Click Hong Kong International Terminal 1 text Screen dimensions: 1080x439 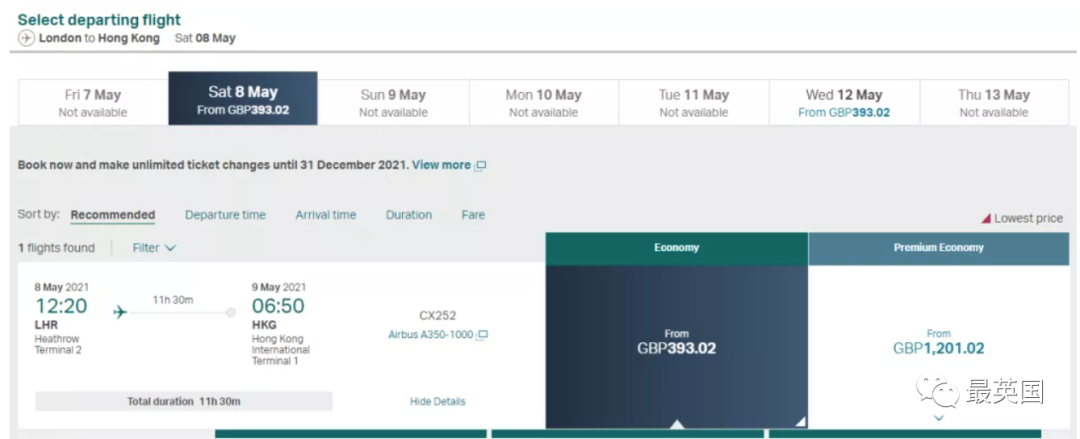tap(281, 350)
